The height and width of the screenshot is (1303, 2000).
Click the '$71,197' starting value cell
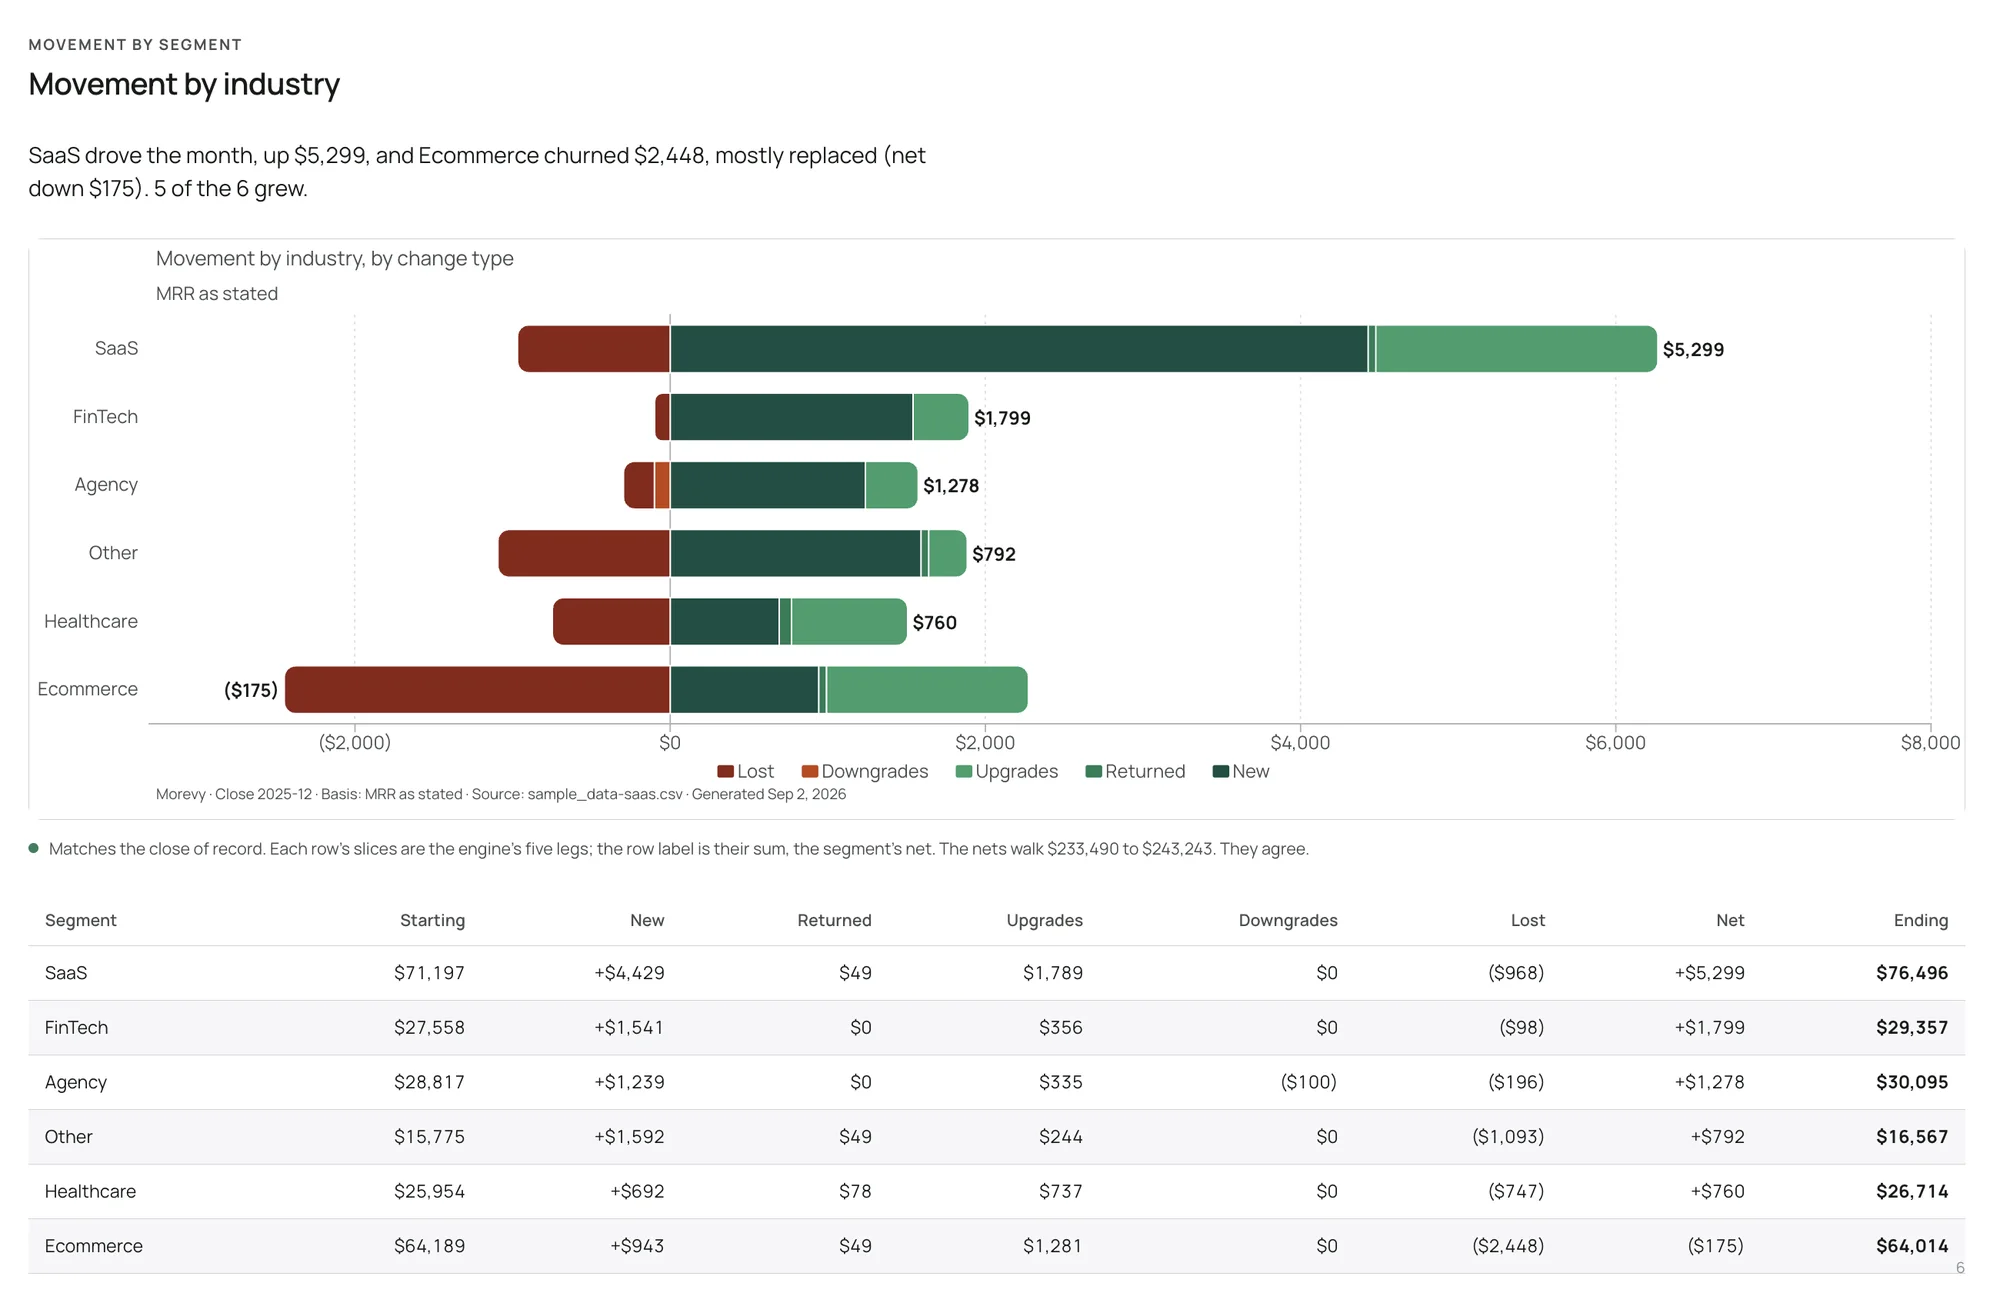[429, 973]
